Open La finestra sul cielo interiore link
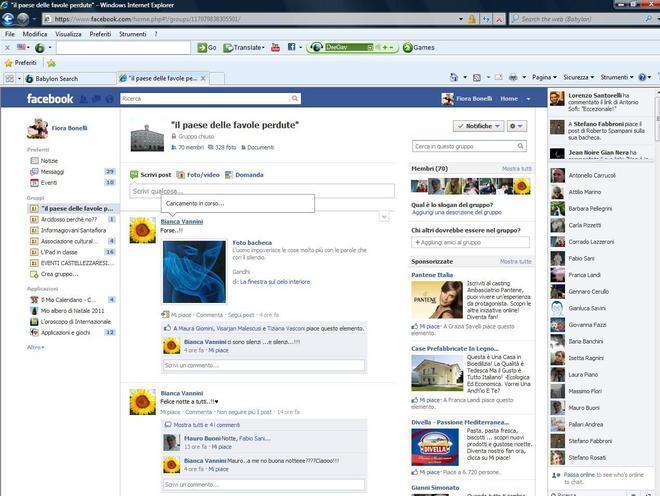Viewport: 660px width, 496px height. pyautogui.click(x=275, y=282)
